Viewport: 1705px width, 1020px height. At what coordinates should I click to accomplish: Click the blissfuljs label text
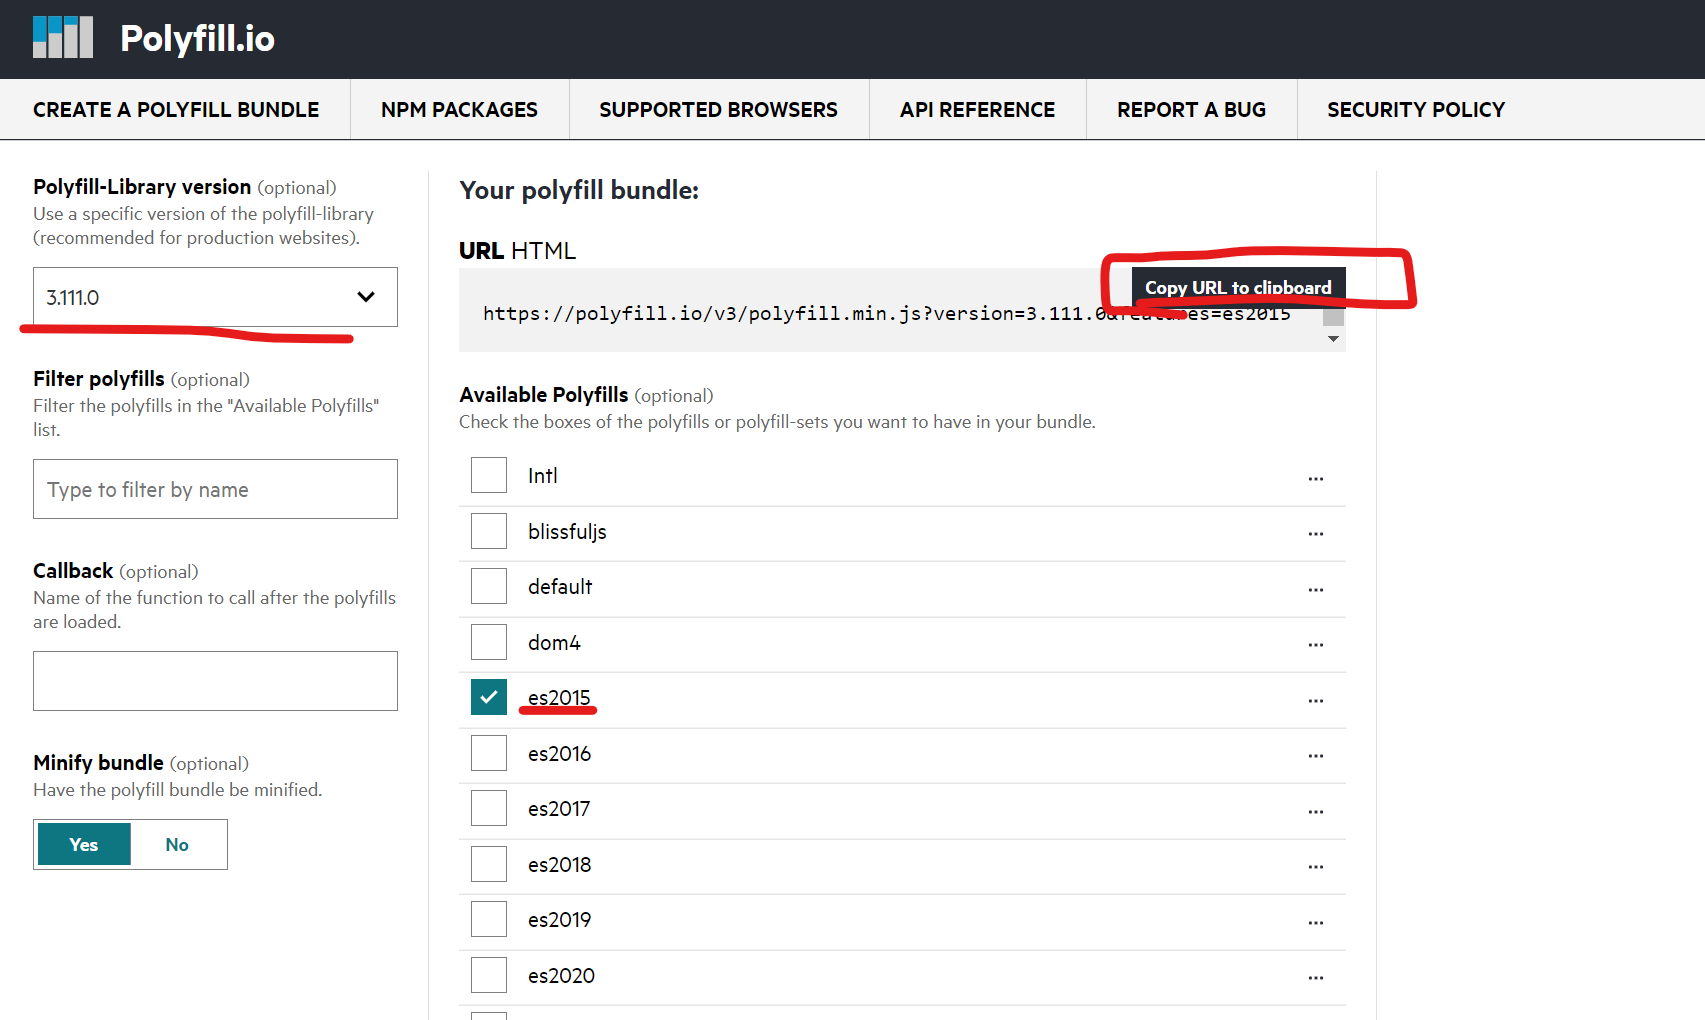coord(567,531)
